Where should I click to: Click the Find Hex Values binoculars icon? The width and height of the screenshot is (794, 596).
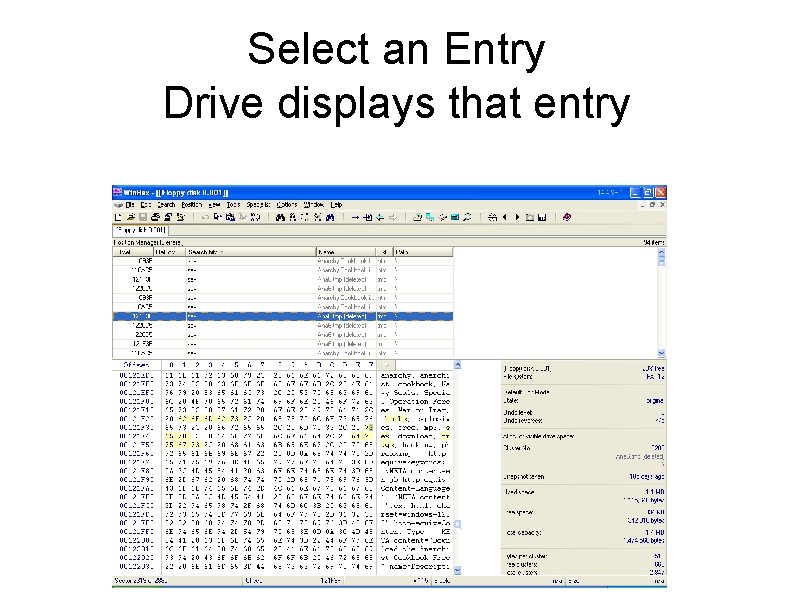click(x=293, y=217)
